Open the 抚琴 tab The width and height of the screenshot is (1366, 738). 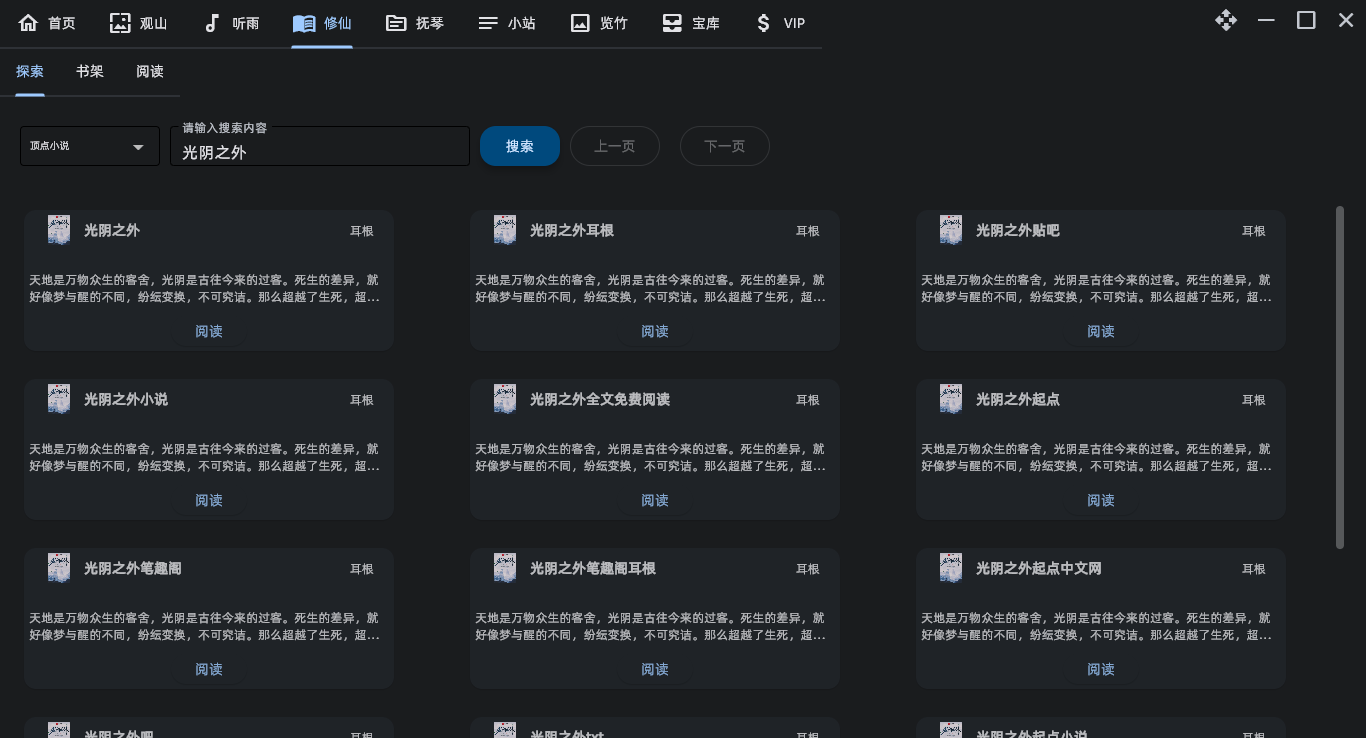click(x=430, y=23)
